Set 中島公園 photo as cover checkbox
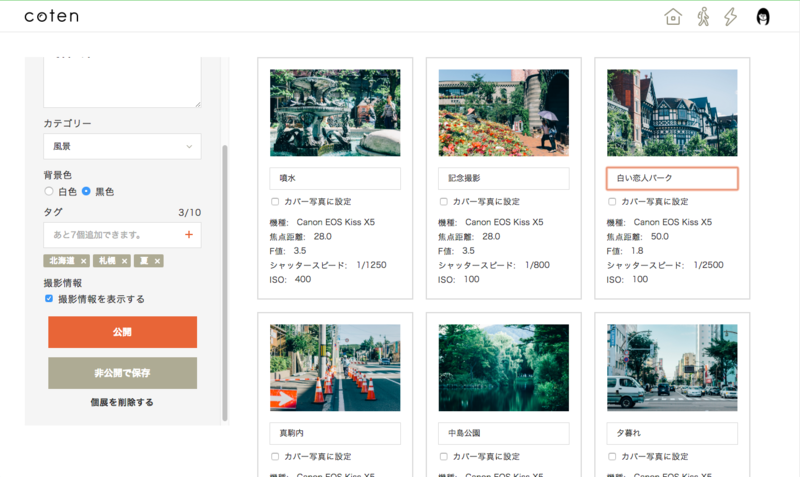The height and width of the screenshot is (477, 800). pos(443,457)
